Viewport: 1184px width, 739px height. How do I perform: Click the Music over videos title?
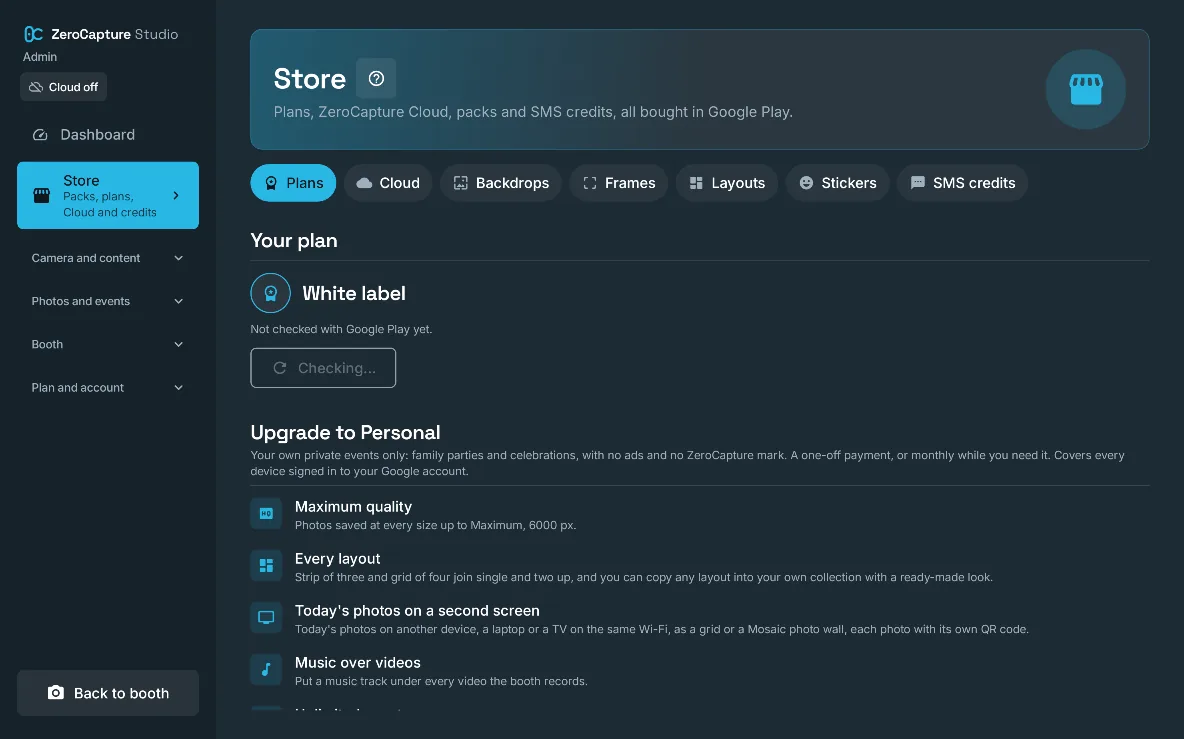pos(358,663)
